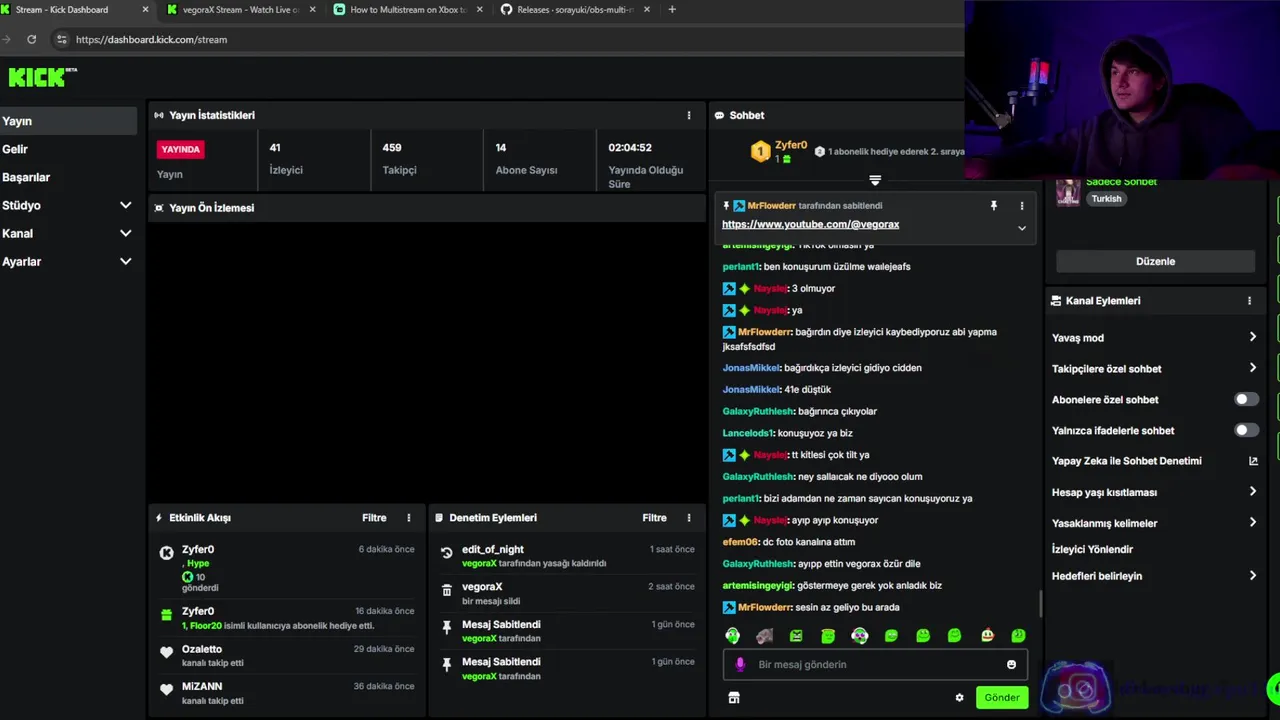Click Ozaletto followed entry in activity feed
This screenshot has height=720, width=1280.
(286, 655)
